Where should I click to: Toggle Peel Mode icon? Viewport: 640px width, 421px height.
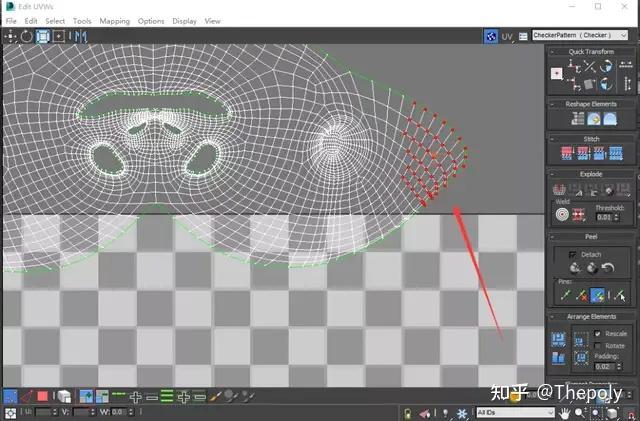pos(591,268)
